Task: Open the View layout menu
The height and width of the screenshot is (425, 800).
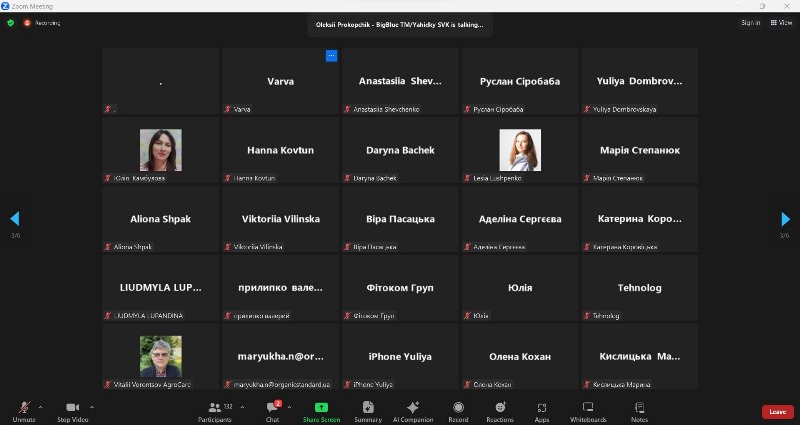Action: coord(779,22)
